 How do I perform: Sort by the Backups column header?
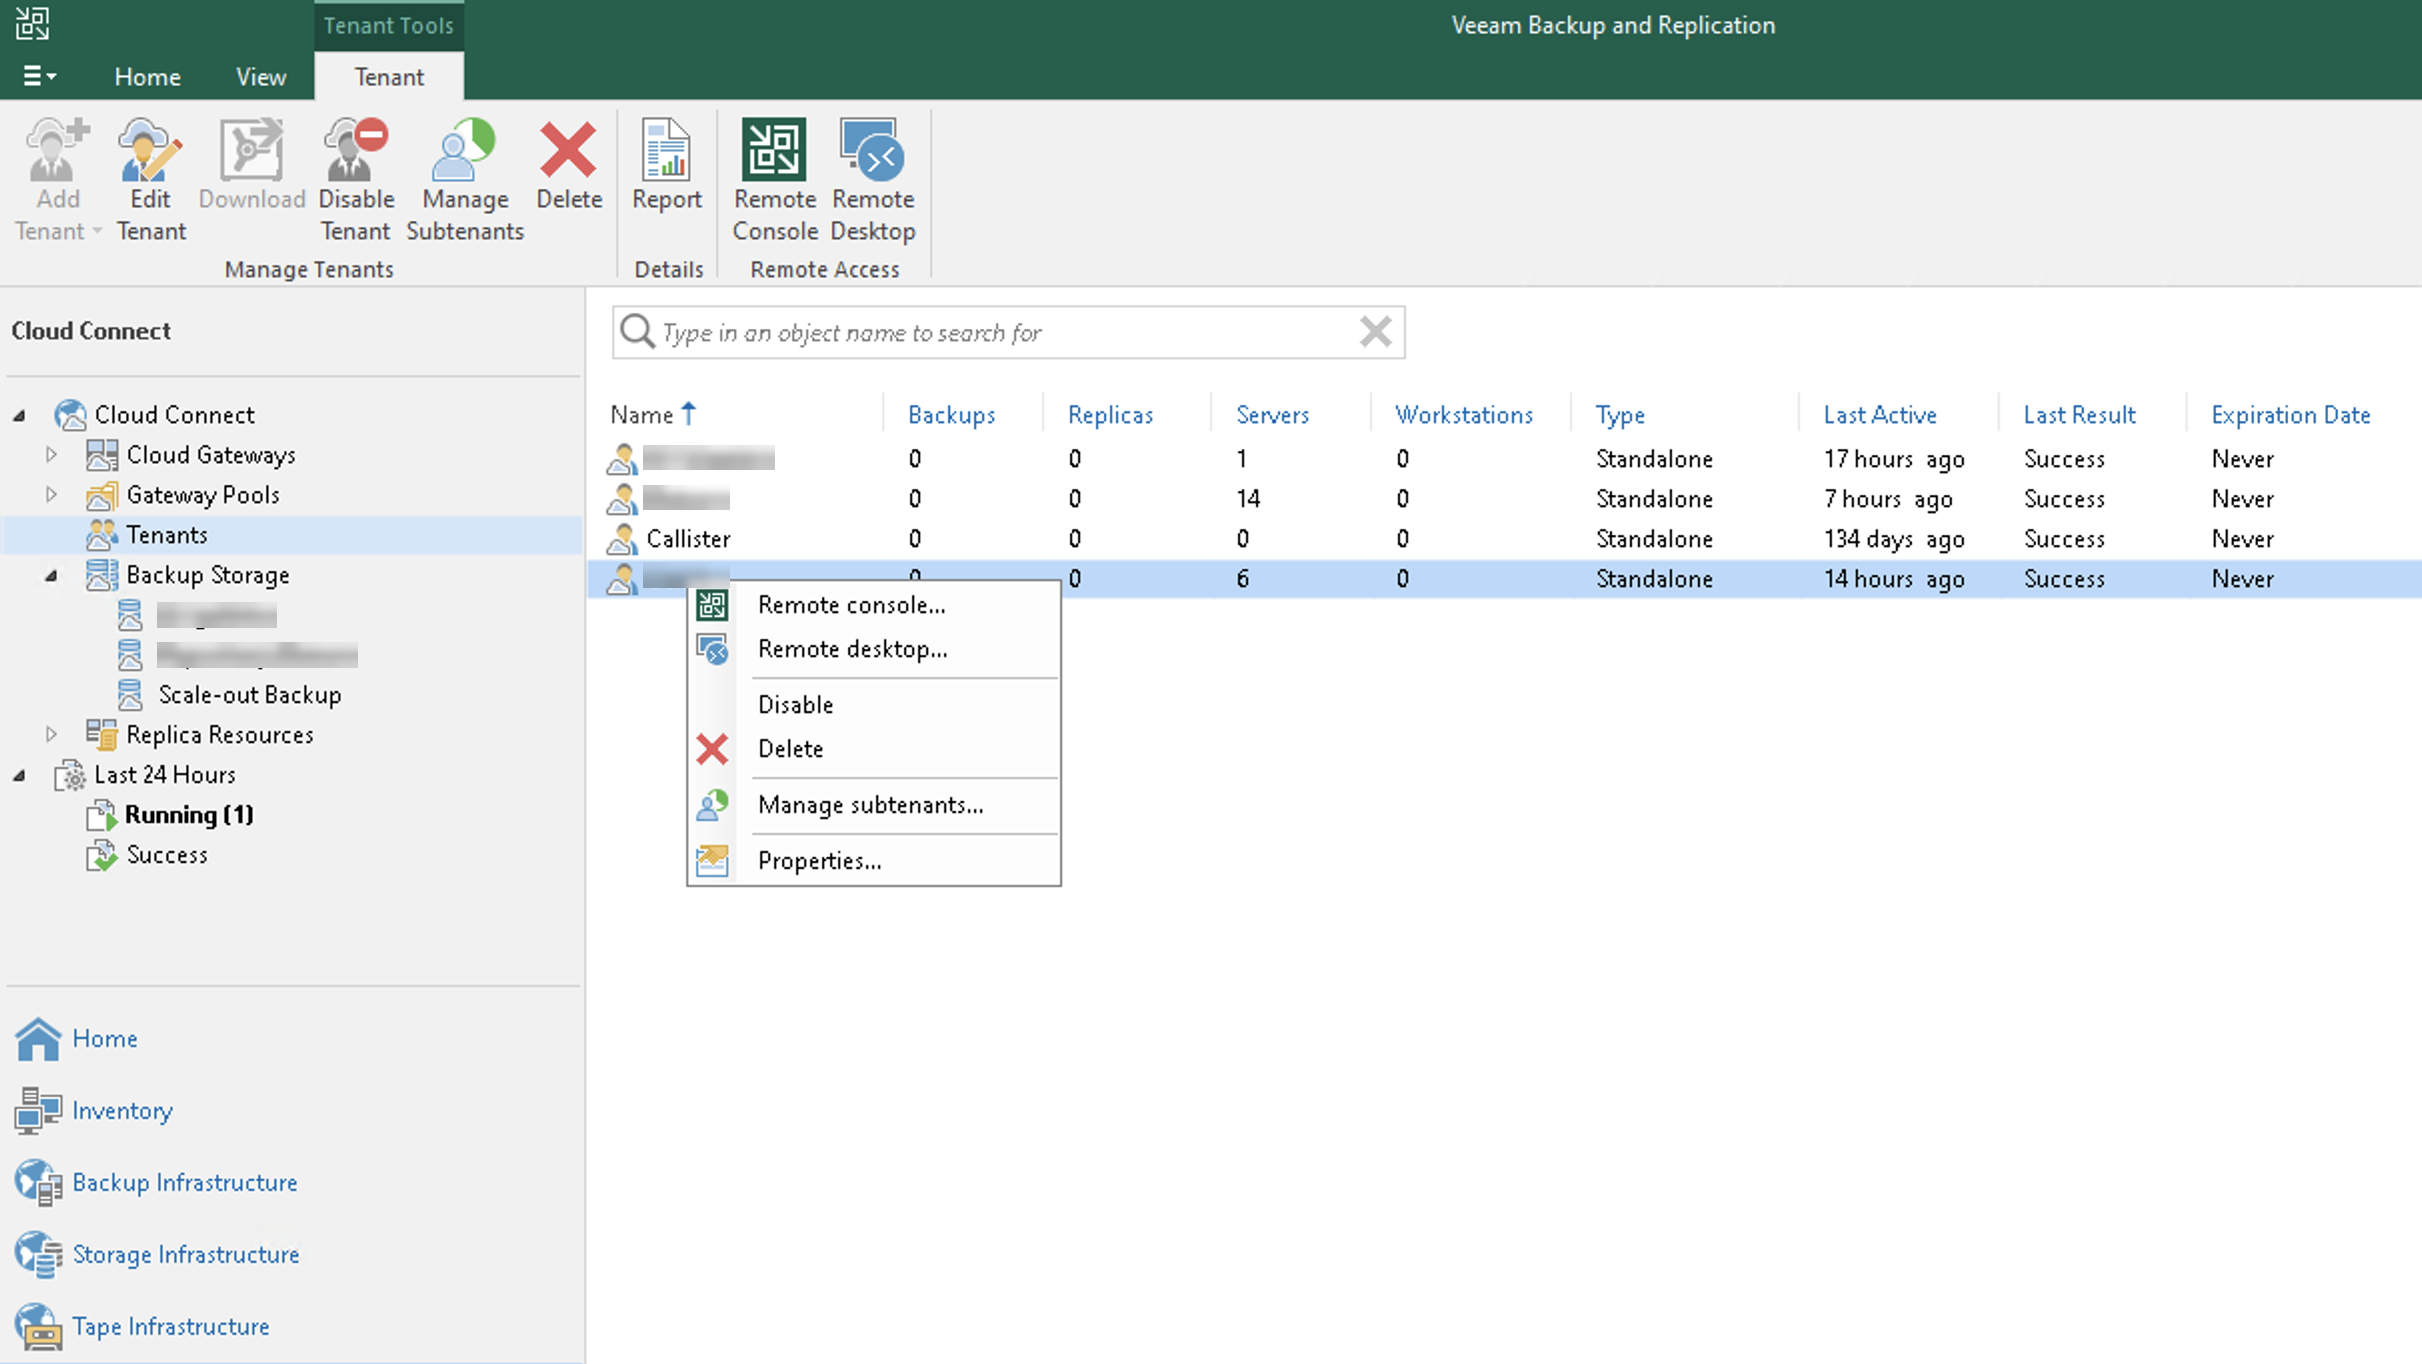[x=951, y=415]
